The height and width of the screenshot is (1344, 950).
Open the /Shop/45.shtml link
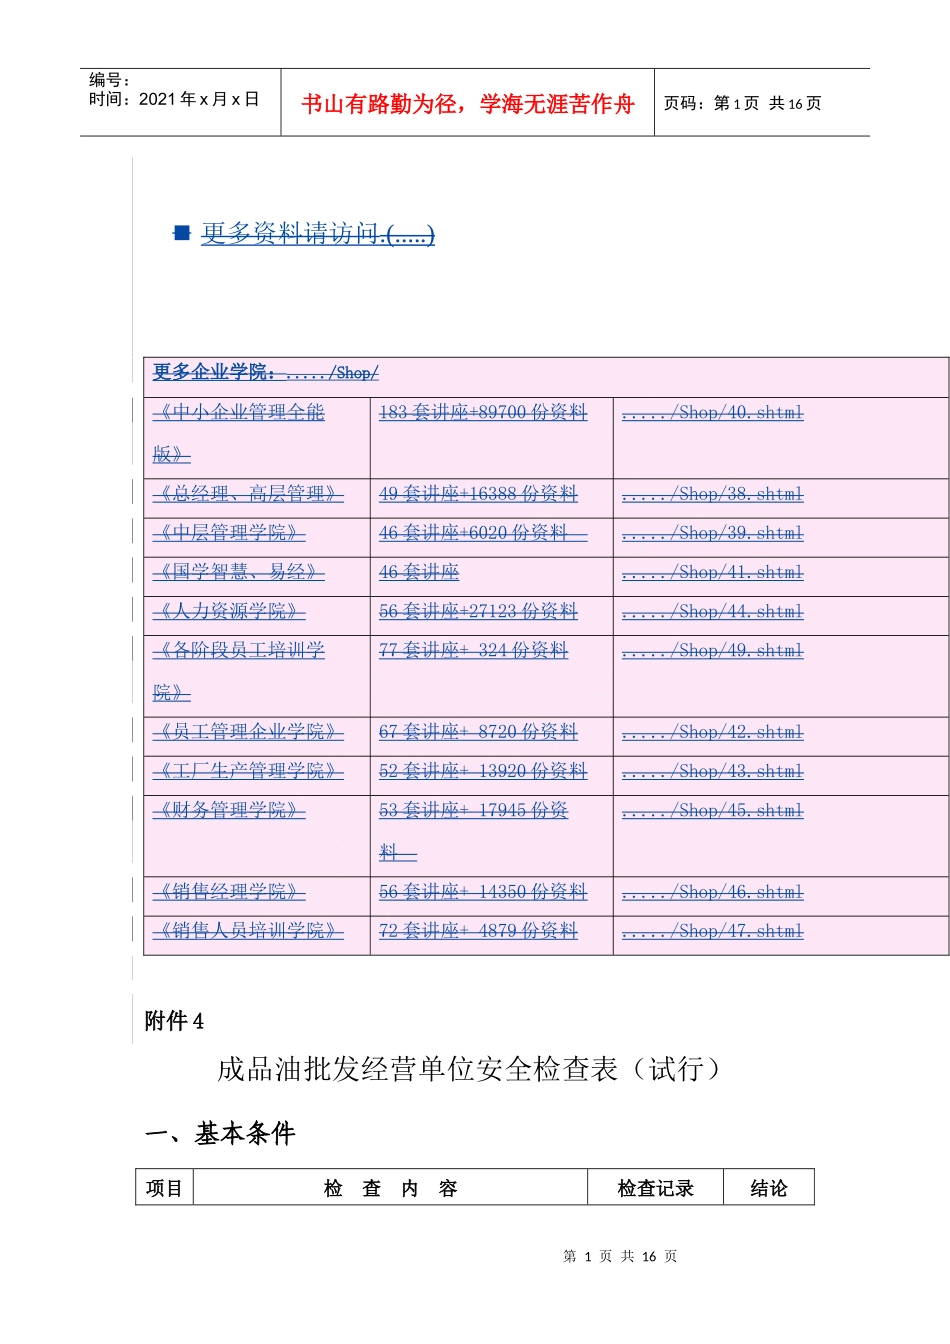[712, 810]
